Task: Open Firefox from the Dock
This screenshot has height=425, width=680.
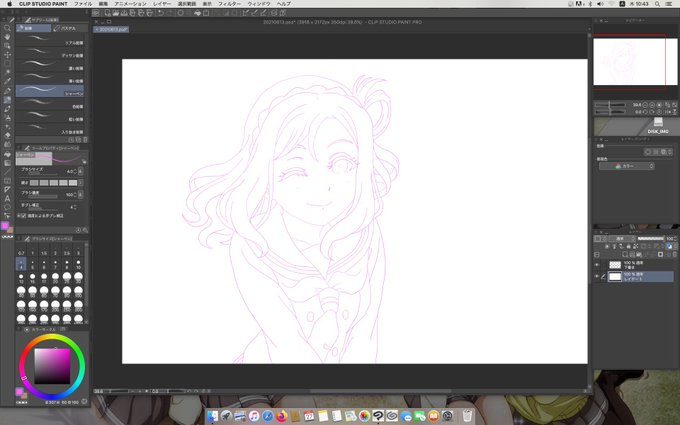Action: tap(282, 416)
